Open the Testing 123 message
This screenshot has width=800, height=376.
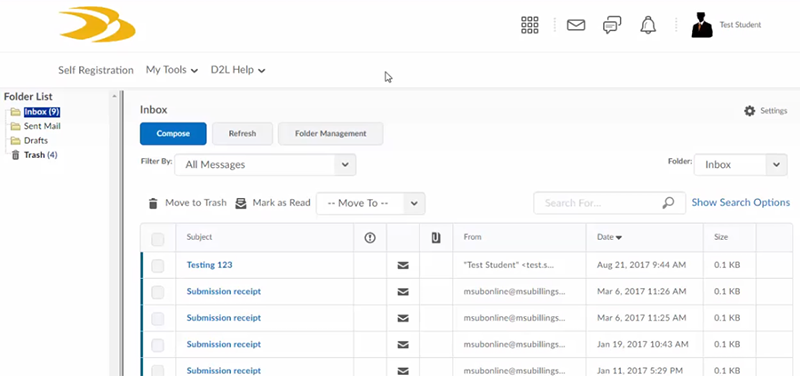[x=209, y=265]
